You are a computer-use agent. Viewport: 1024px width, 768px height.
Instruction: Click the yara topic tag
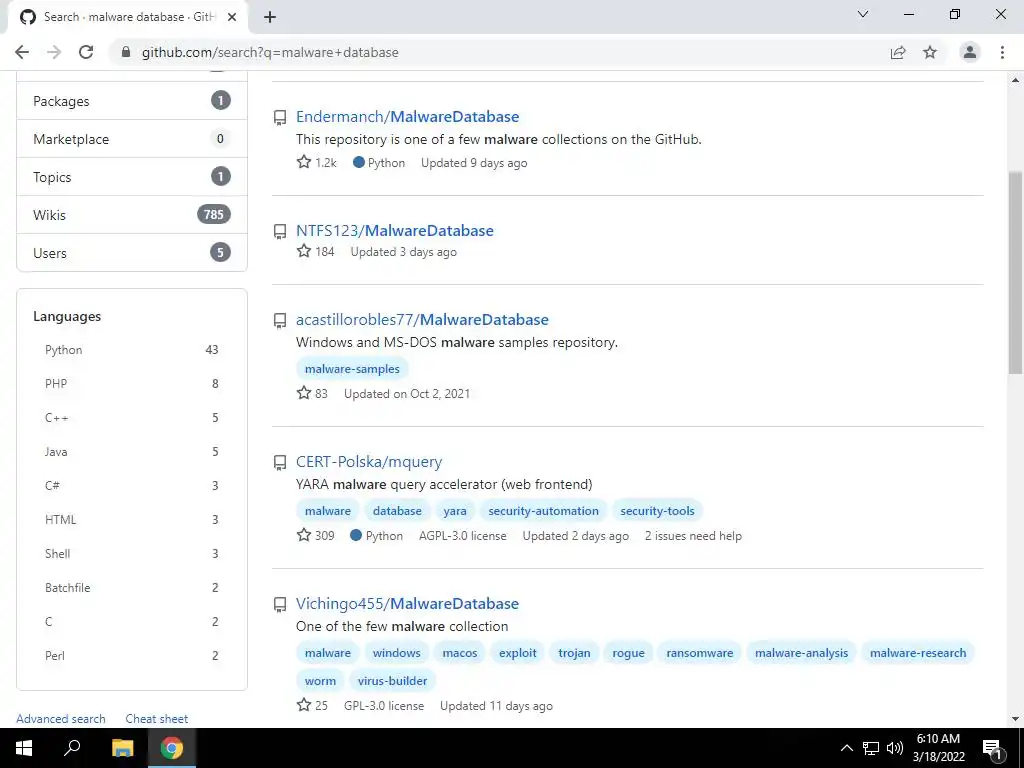tap(455, 511)
